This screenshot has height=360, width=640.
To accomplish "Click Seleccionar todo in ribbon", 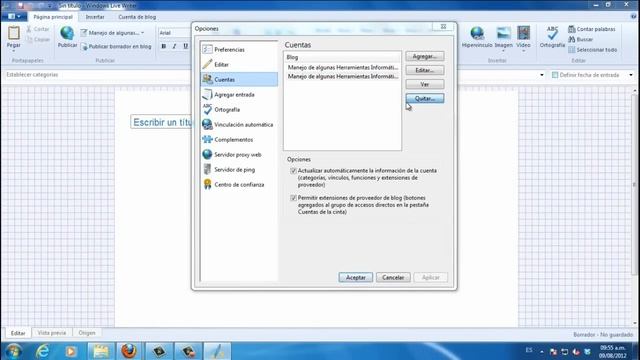I will [x=593, y=50].
